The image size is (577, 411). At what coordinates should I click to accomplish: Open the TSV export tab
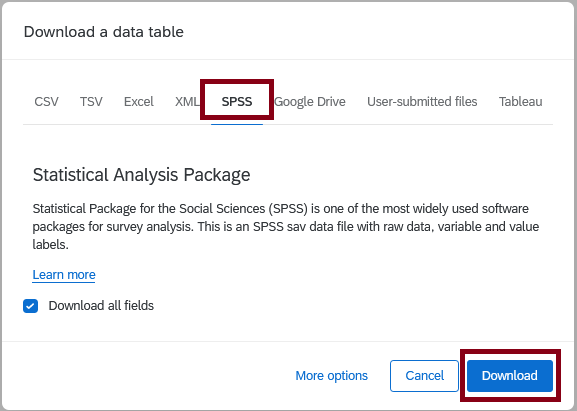click(x=91, y=102)
